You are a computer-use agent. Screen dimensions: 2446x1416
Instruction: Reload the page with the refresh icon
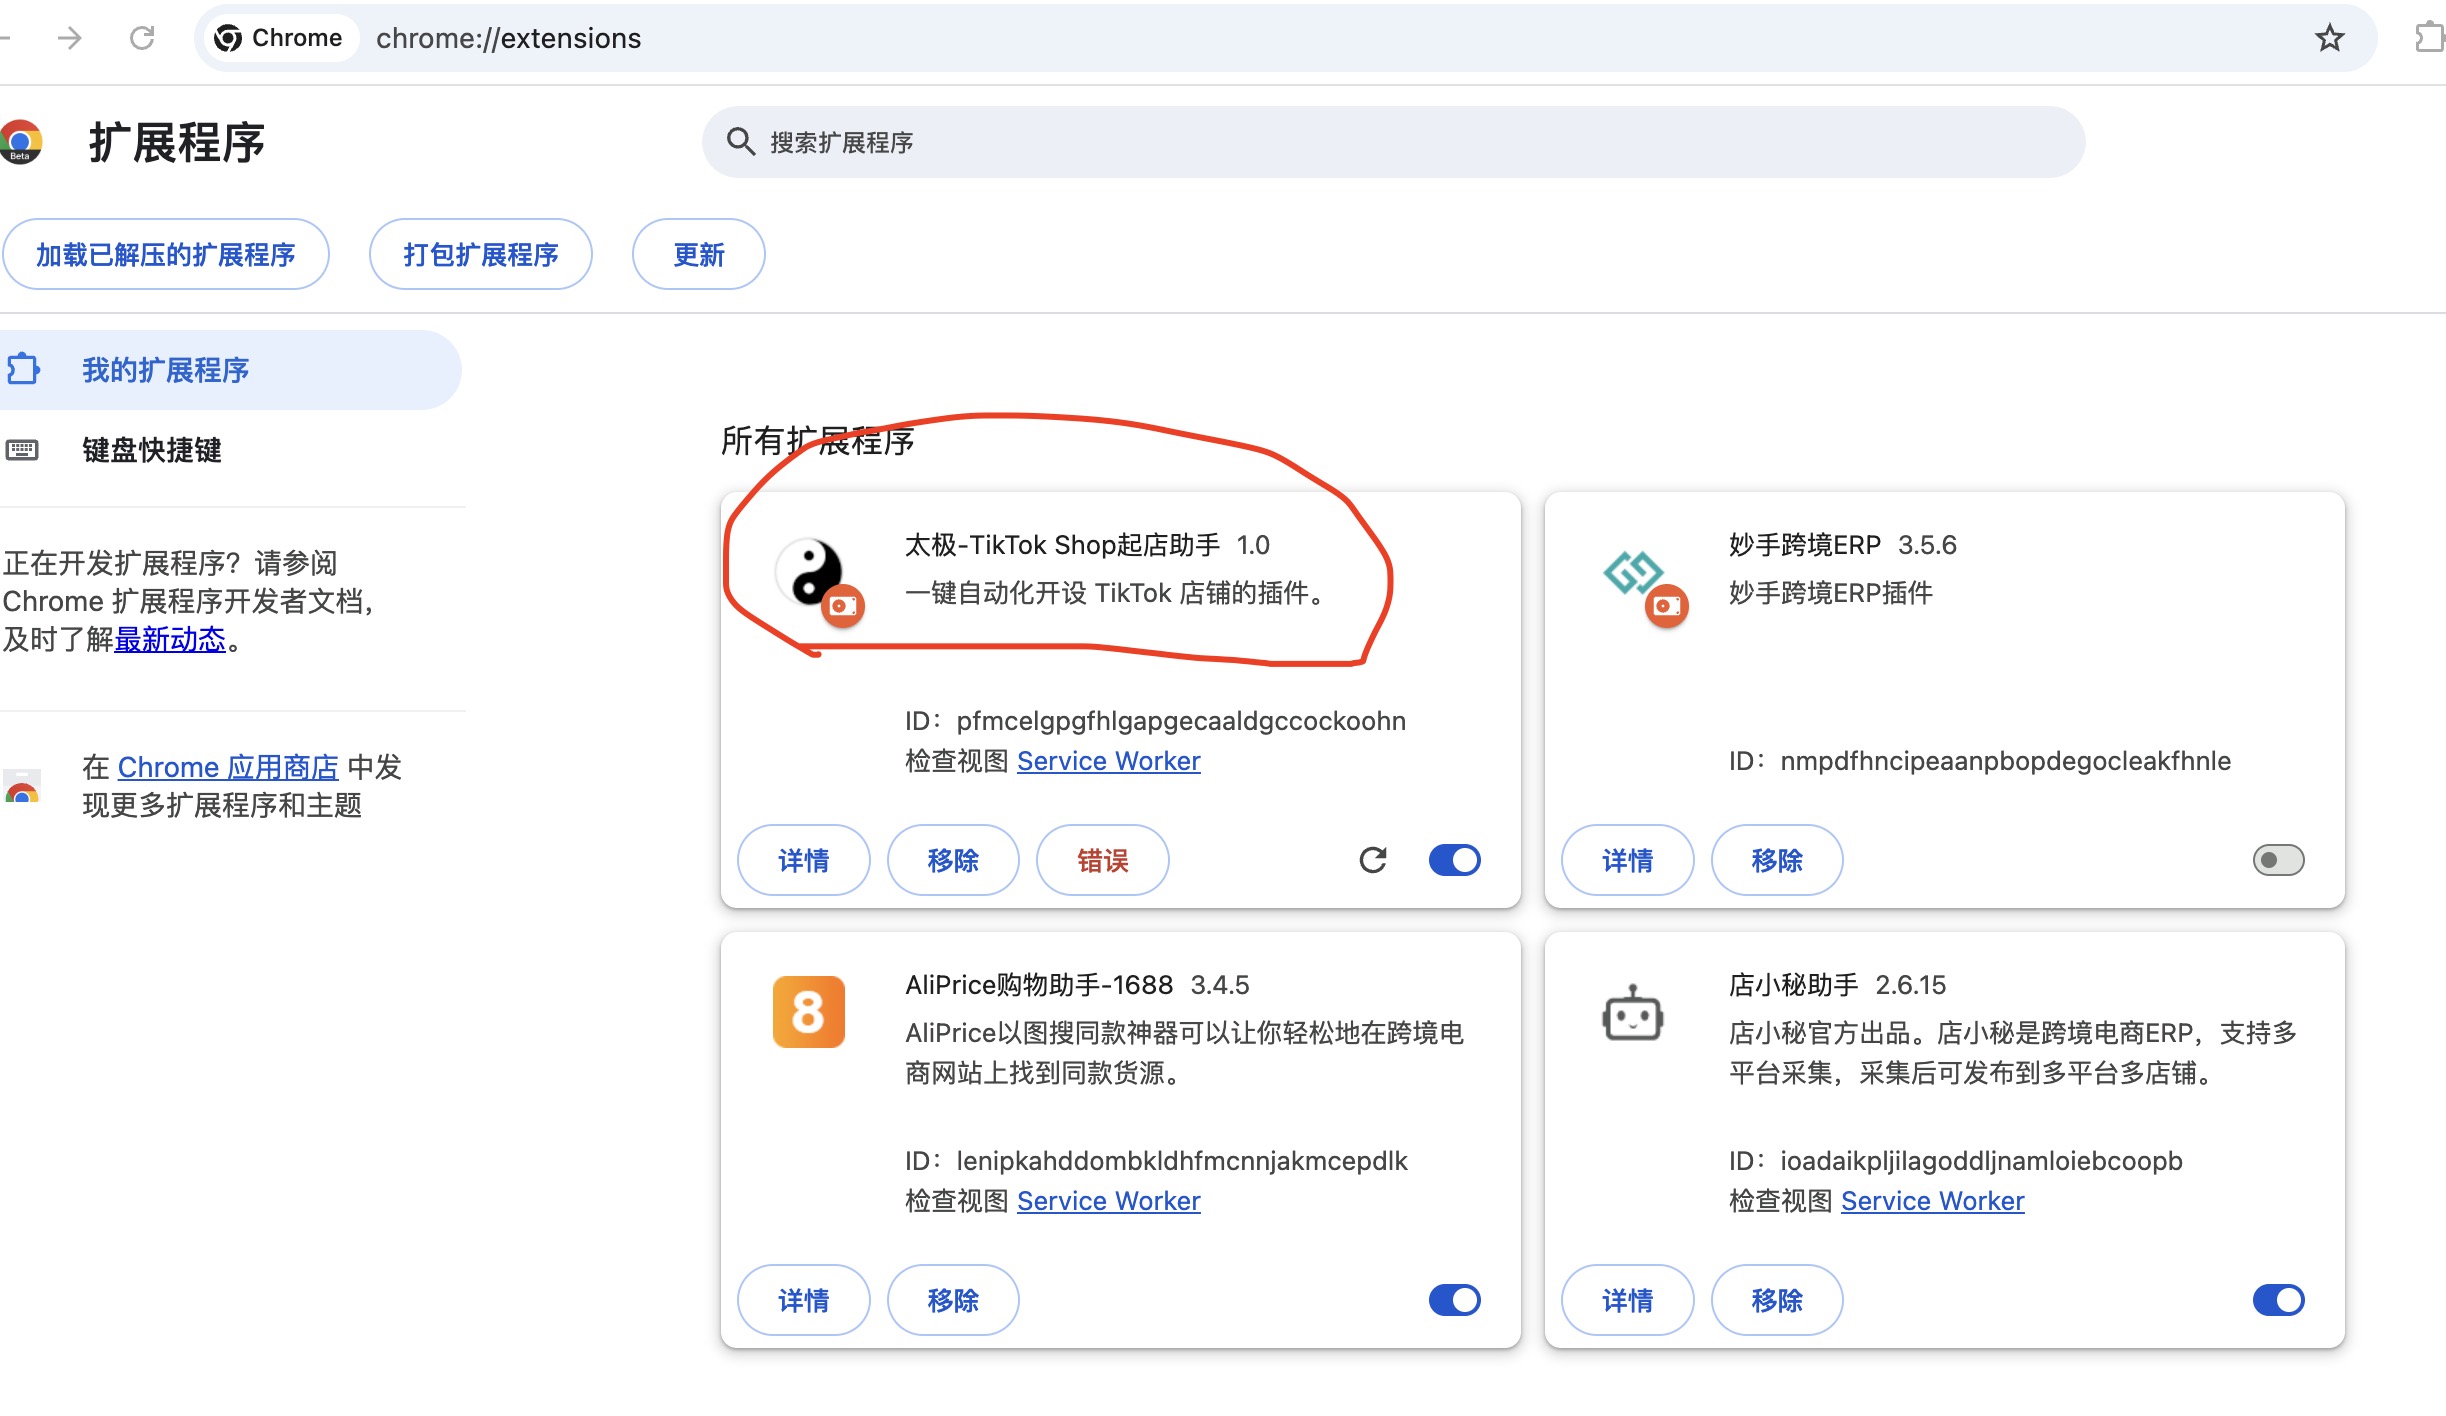(142, 38)
